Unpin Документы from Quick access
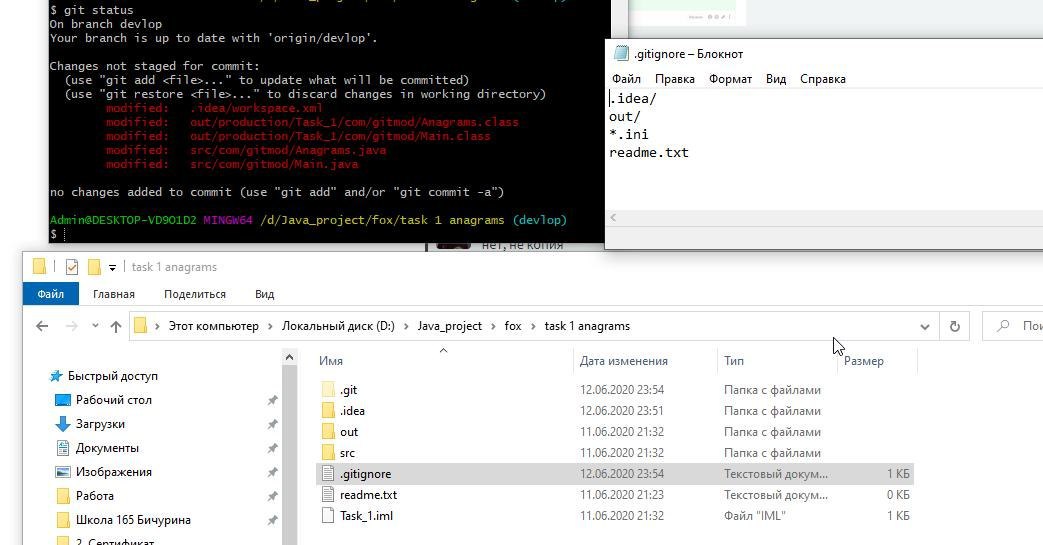 tap(272, 449)
